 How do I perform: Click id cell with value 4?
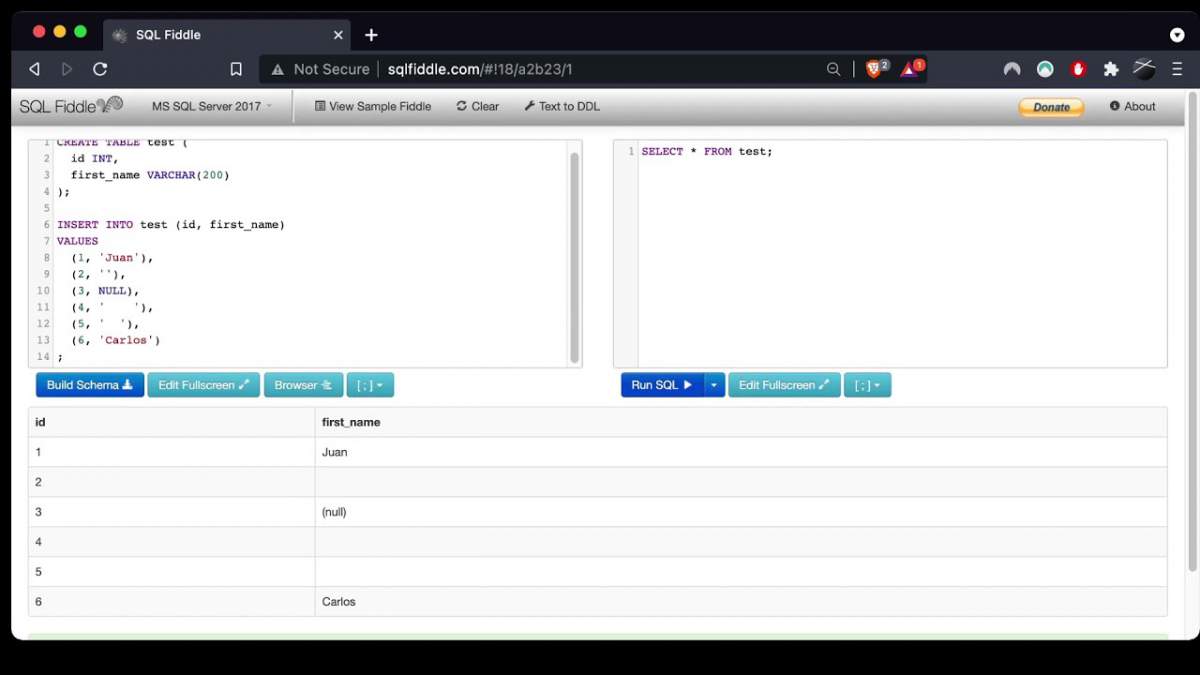point(171,542)
